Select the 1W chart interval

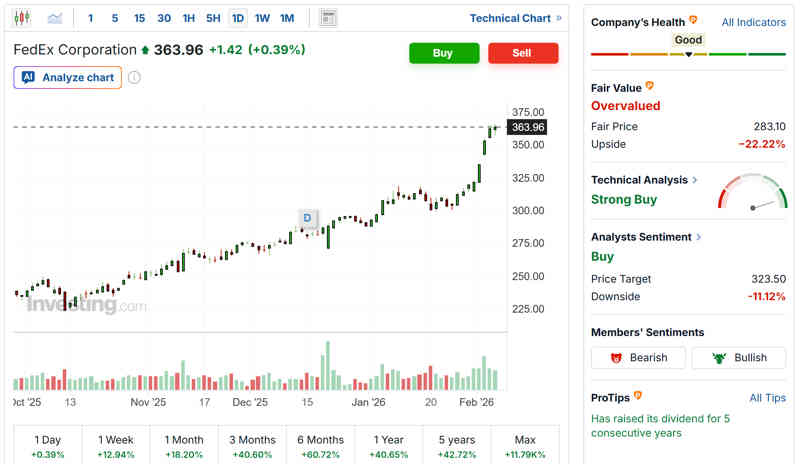[x=262, y=18]
